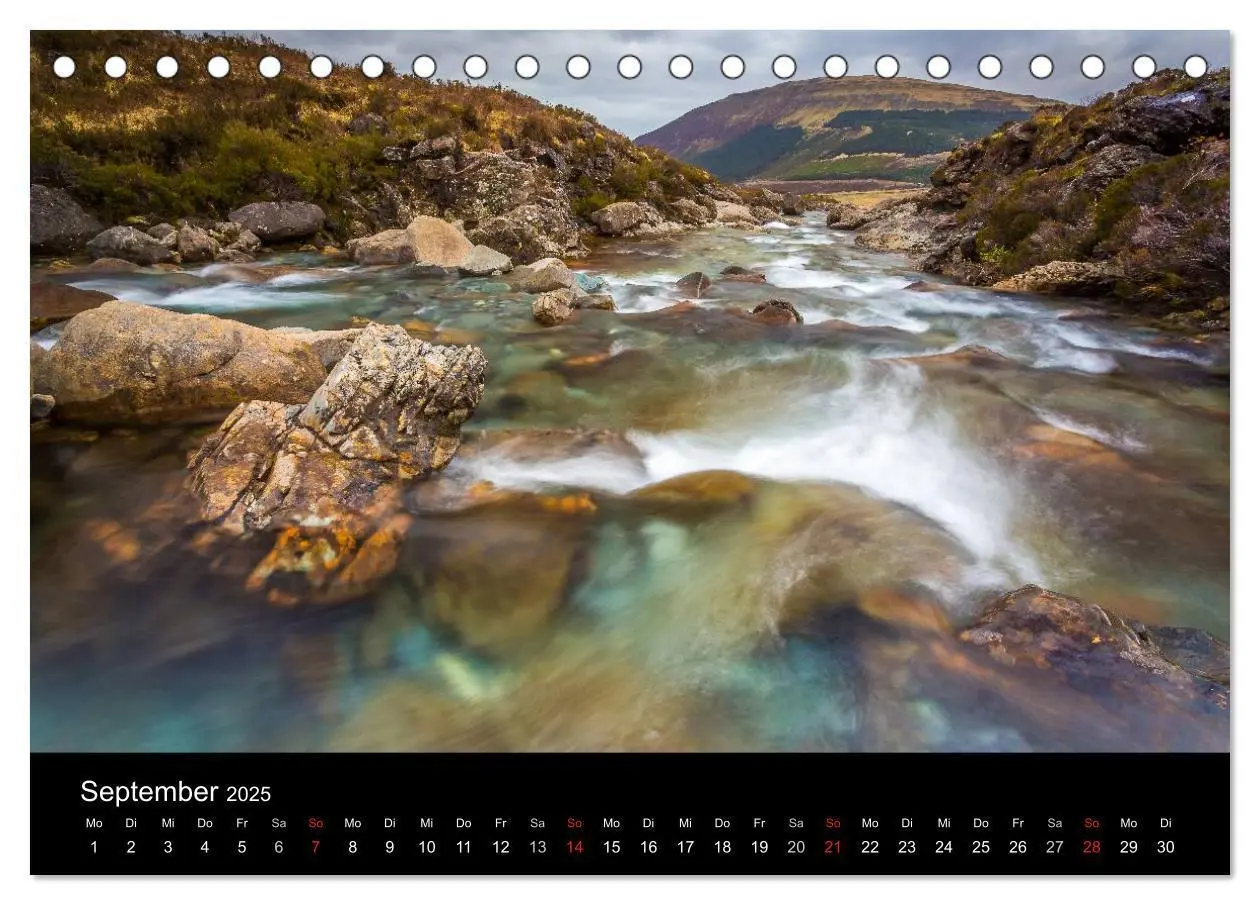This screenshot has height=905, width=1260.
Task: Choose date 19 in the calendar
Action: click(x=760, y=847)
